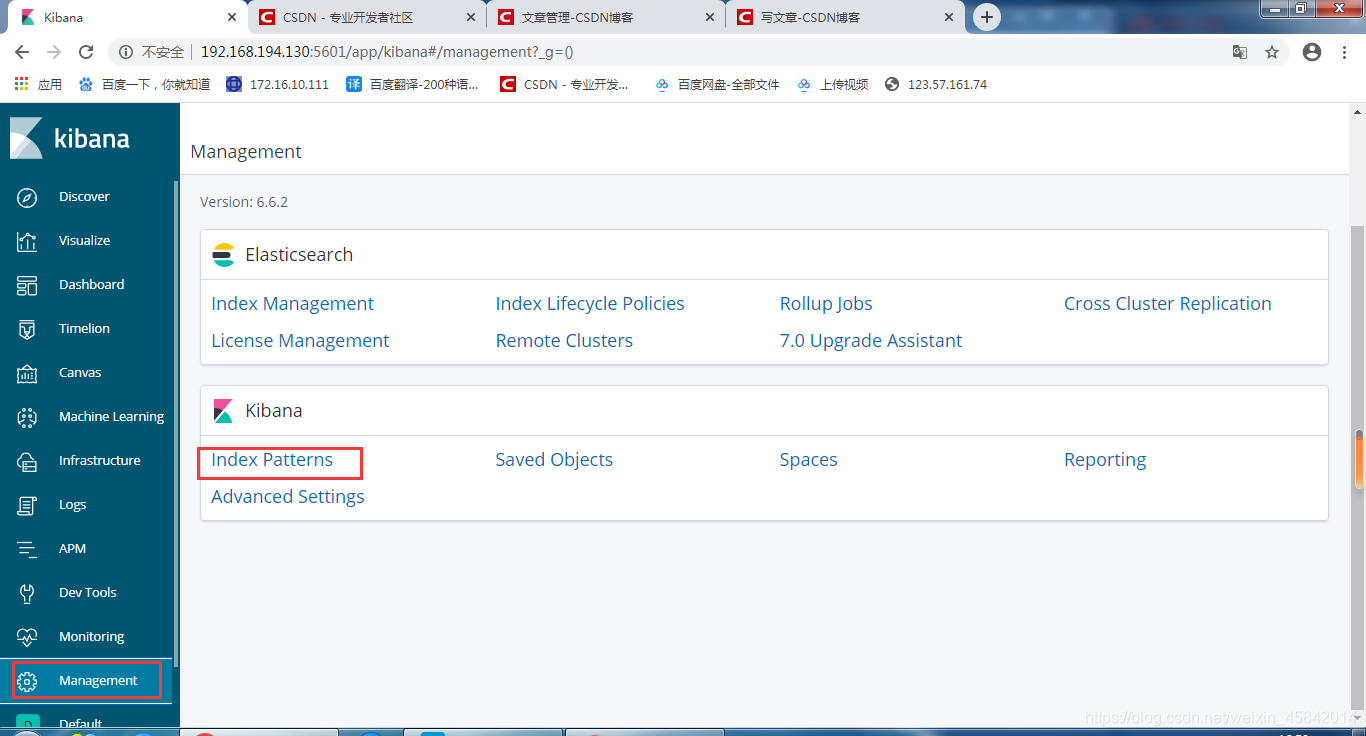The height and width of the screenshot is (736, 1366).
Task: Open the Remote Clusters link
Action: tap(564, 341)
